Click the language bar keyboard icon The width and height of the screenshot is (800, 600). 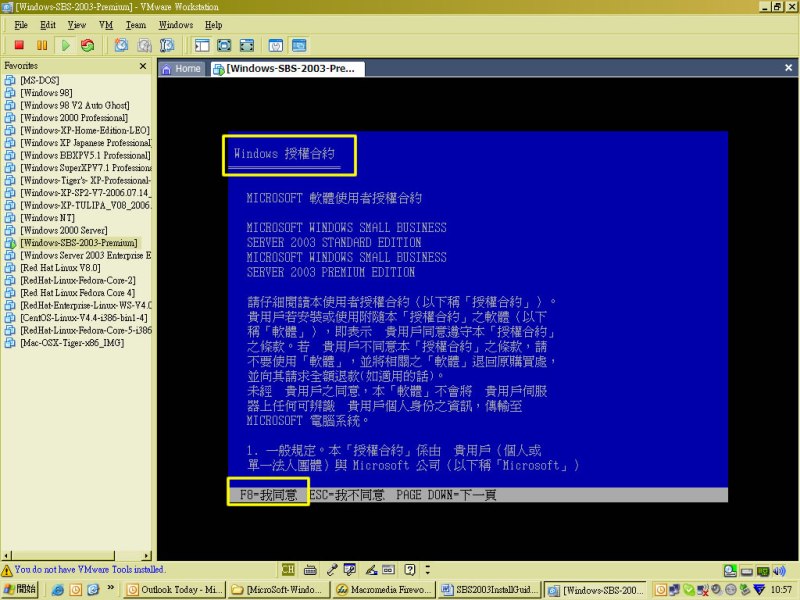coord(310,570)
